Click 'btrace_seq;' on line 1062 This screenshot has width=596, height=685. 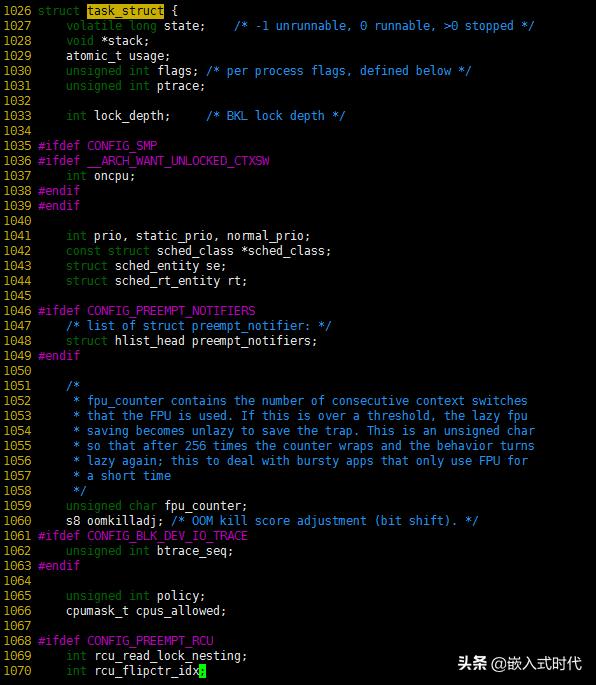pyautogui.click(x=195, y=551)
